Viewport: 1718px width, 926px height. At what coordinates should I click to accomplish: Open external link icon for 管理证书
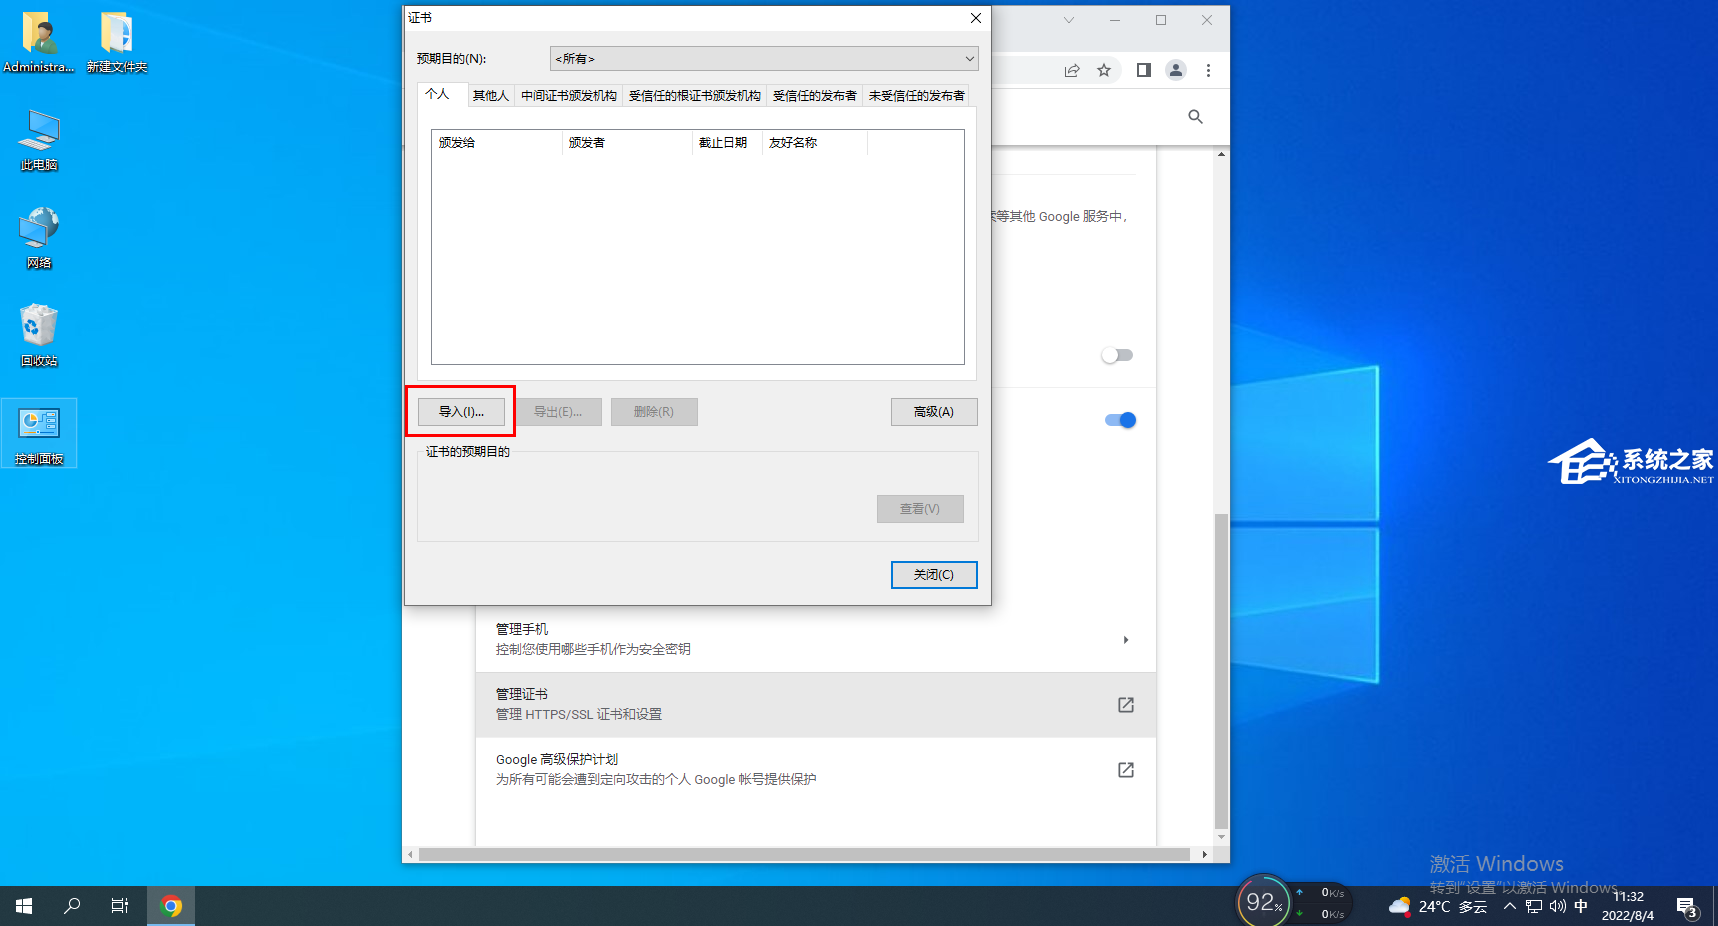coord(1126,705)
